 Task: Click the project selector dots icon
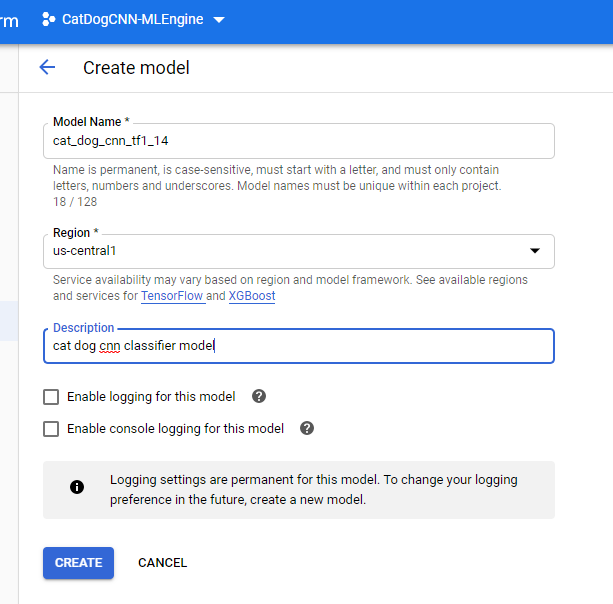point(49,19)
